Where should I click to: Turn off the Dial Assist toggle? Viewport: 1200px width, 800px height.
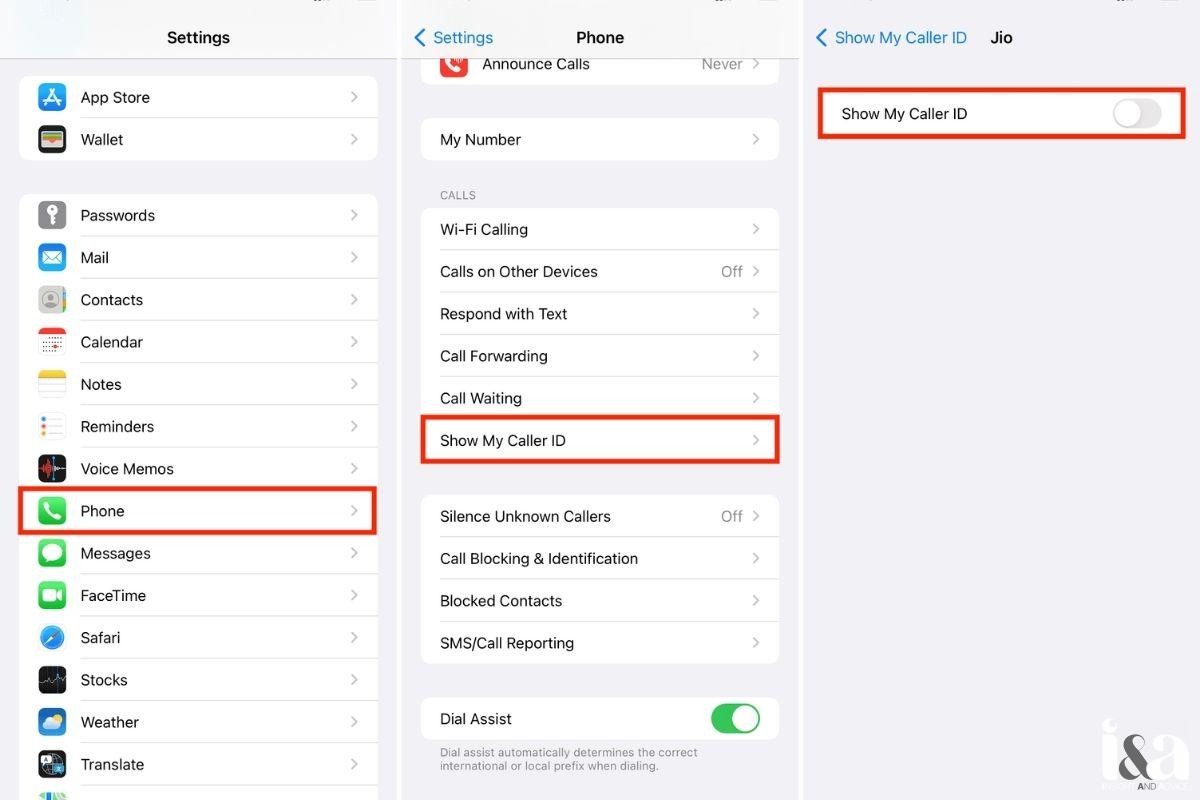pos(735,719)
